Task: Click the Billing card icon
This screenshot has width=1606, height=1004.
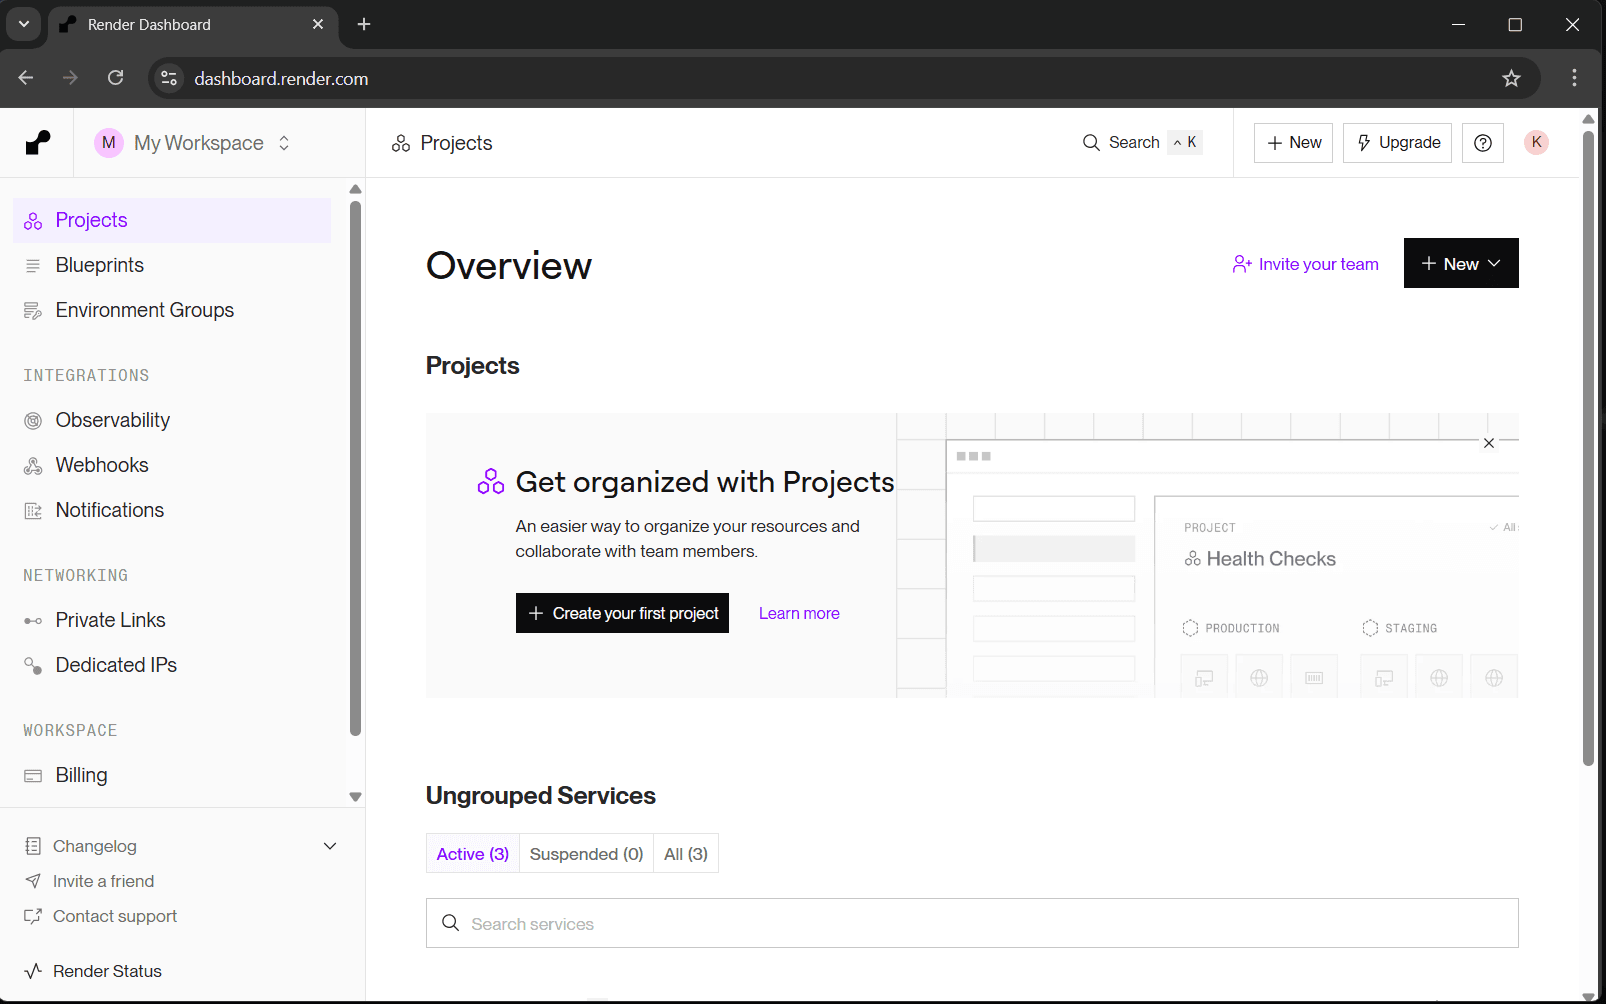Action: coord(33,776)
